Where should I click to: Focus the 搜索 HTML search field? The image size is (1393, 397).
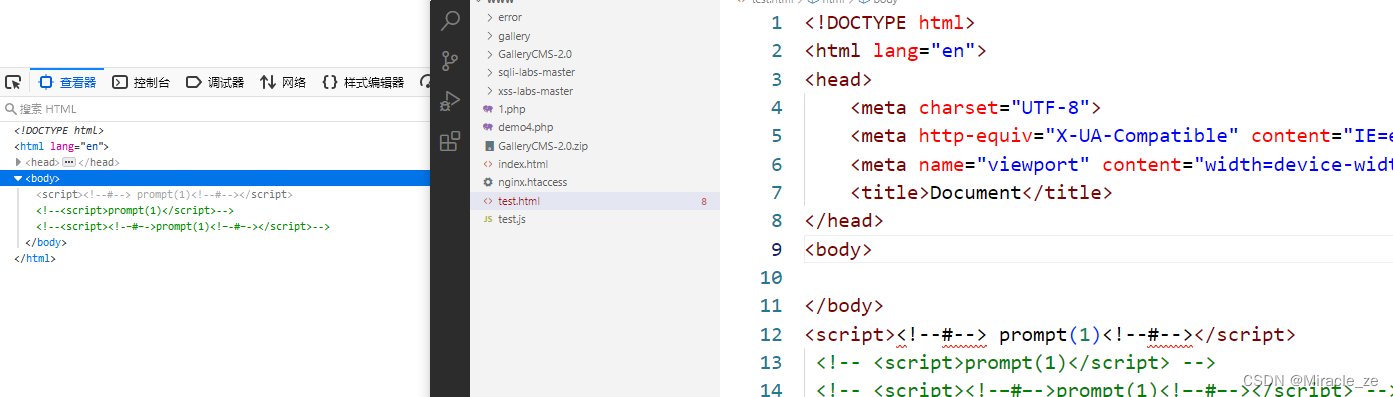click(x=215, y=109)
